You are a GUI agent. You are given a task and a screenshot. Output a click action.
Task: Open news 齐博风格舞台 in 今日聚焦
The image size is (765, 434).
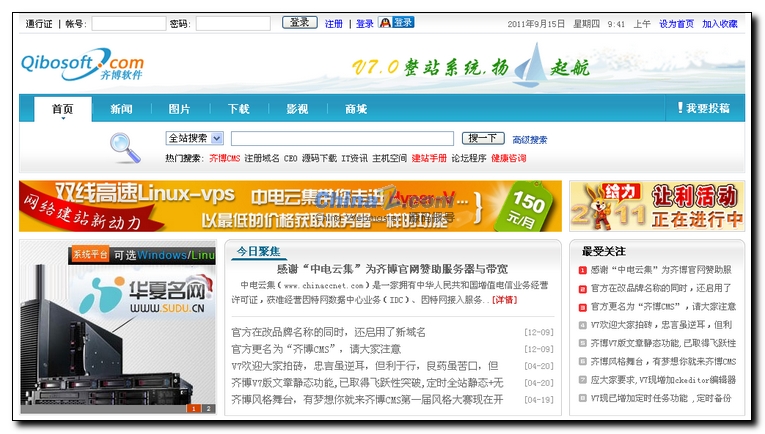tap(367, 400)
